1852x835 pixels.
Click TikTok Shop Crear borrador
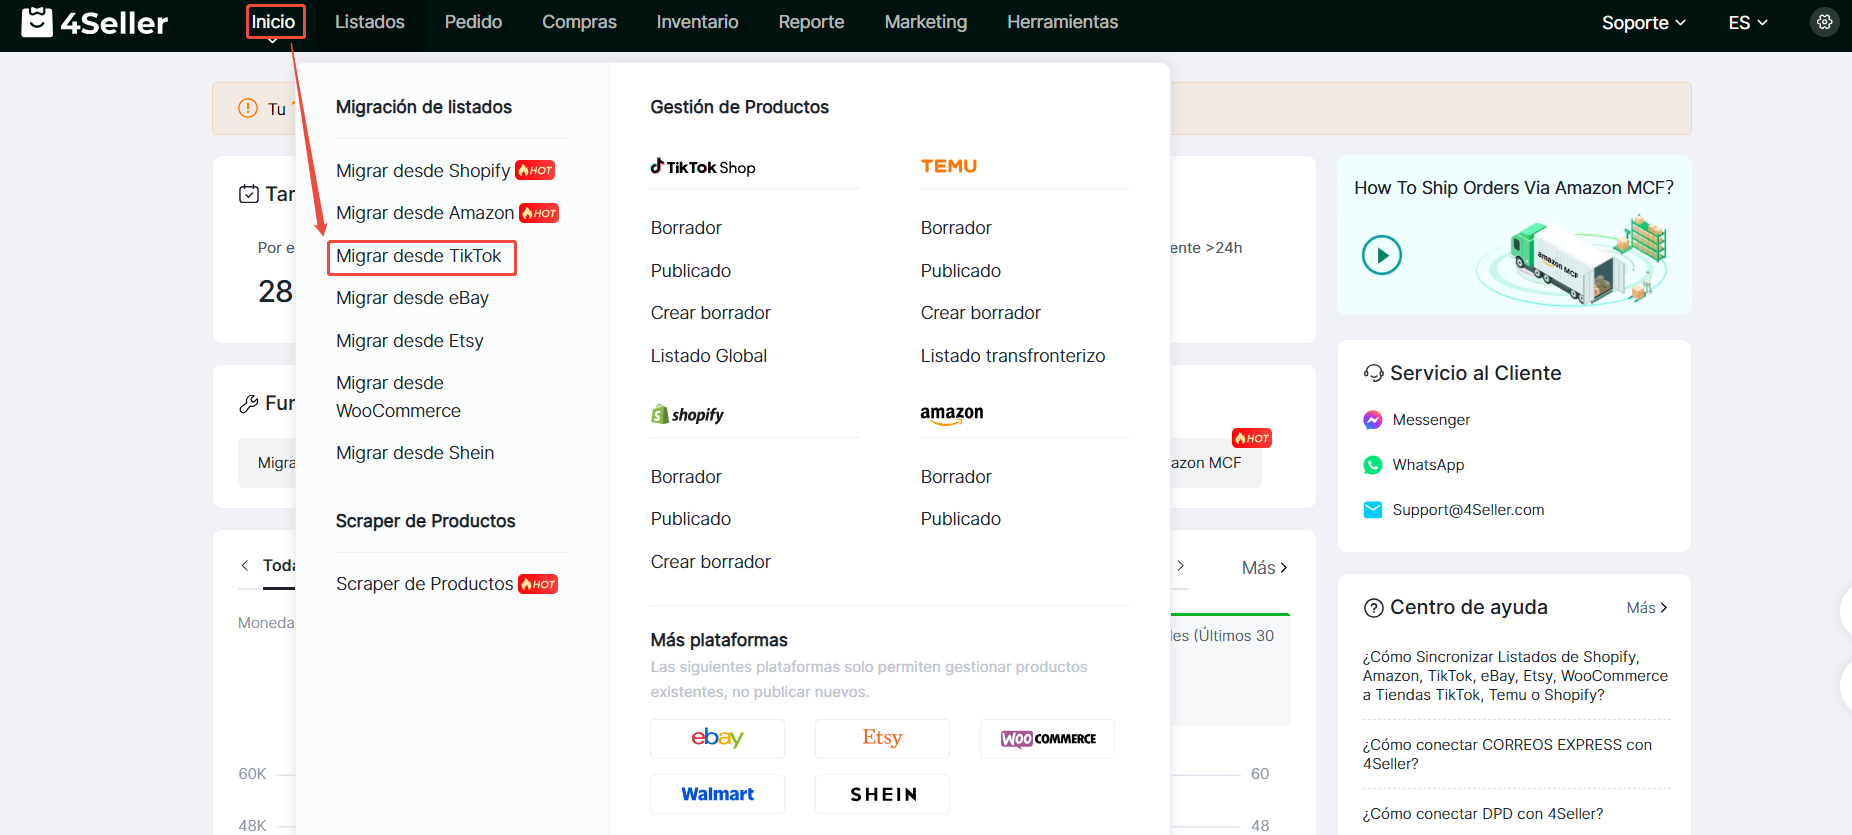pyautogui.click(x=711, y=313)
